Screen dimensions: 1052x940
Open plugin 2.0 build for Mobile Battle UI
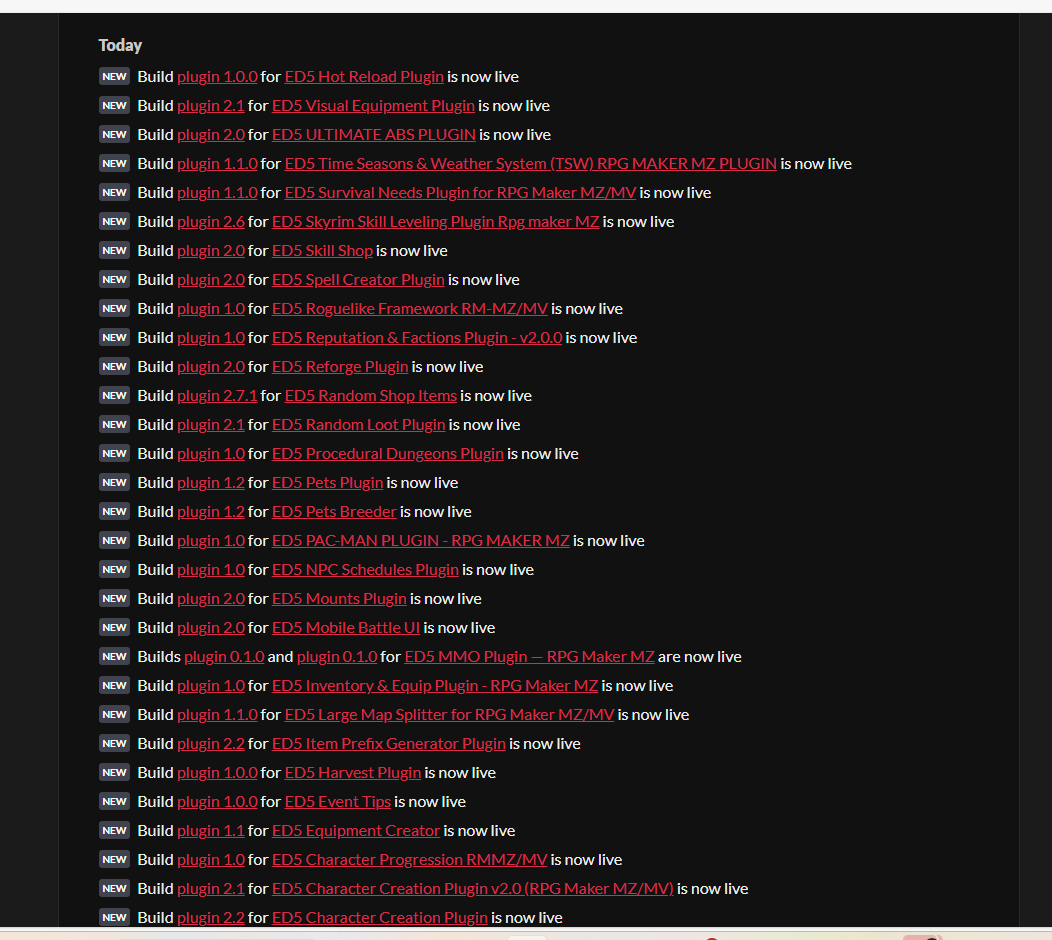(x=211, y=627)
